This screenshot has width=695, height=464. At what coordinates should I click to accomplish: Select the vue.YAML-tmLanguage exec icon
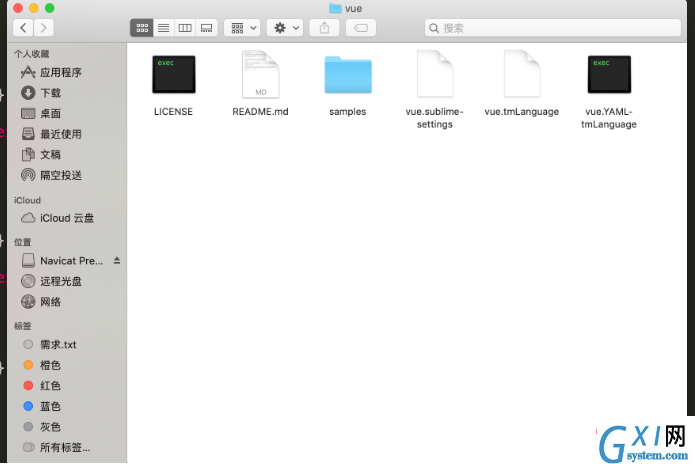click(x=609, y=74)
